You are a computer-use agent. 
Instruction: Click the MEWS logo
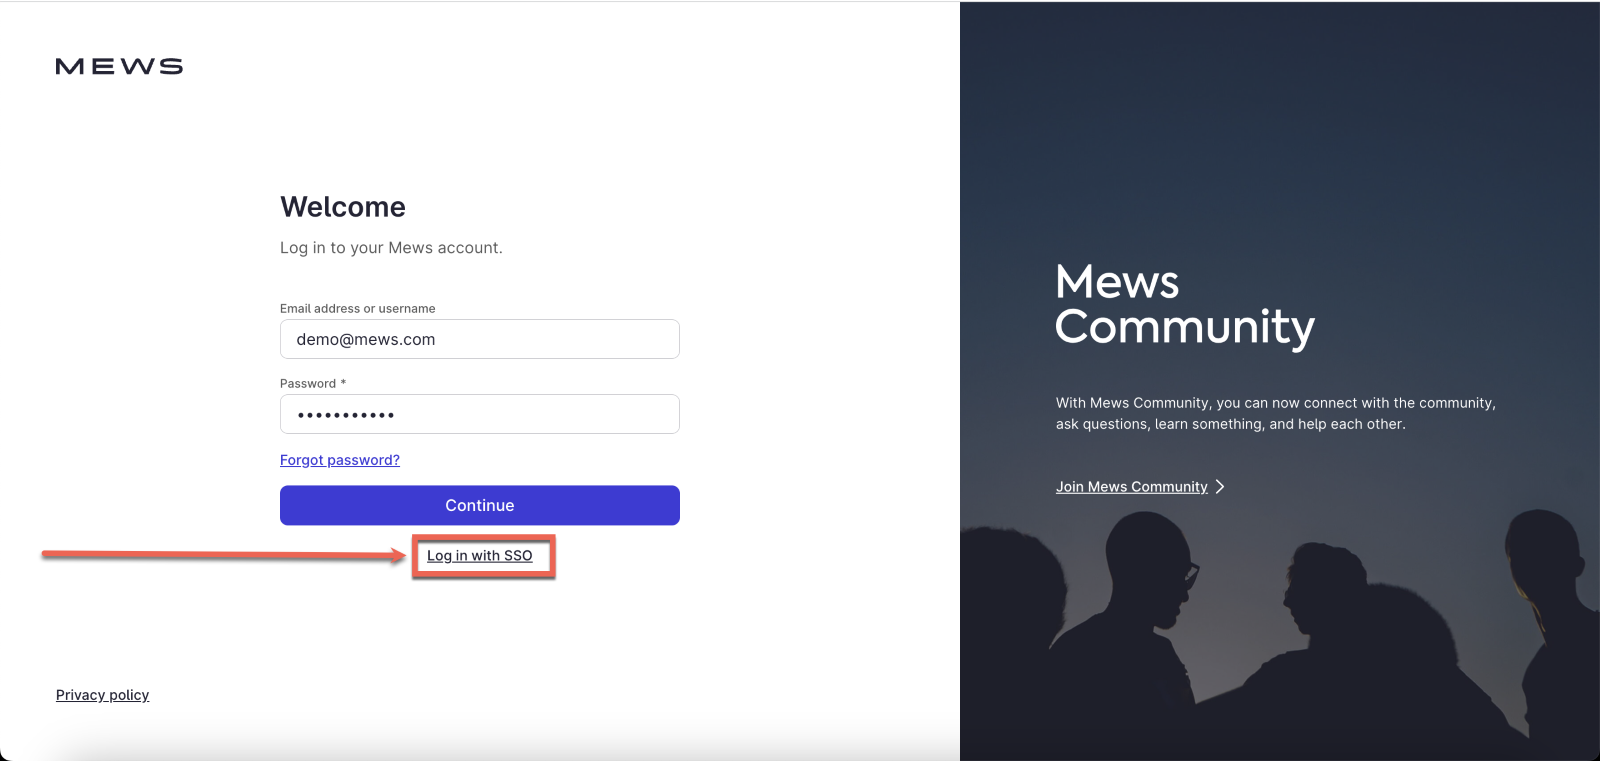(119, 67)
